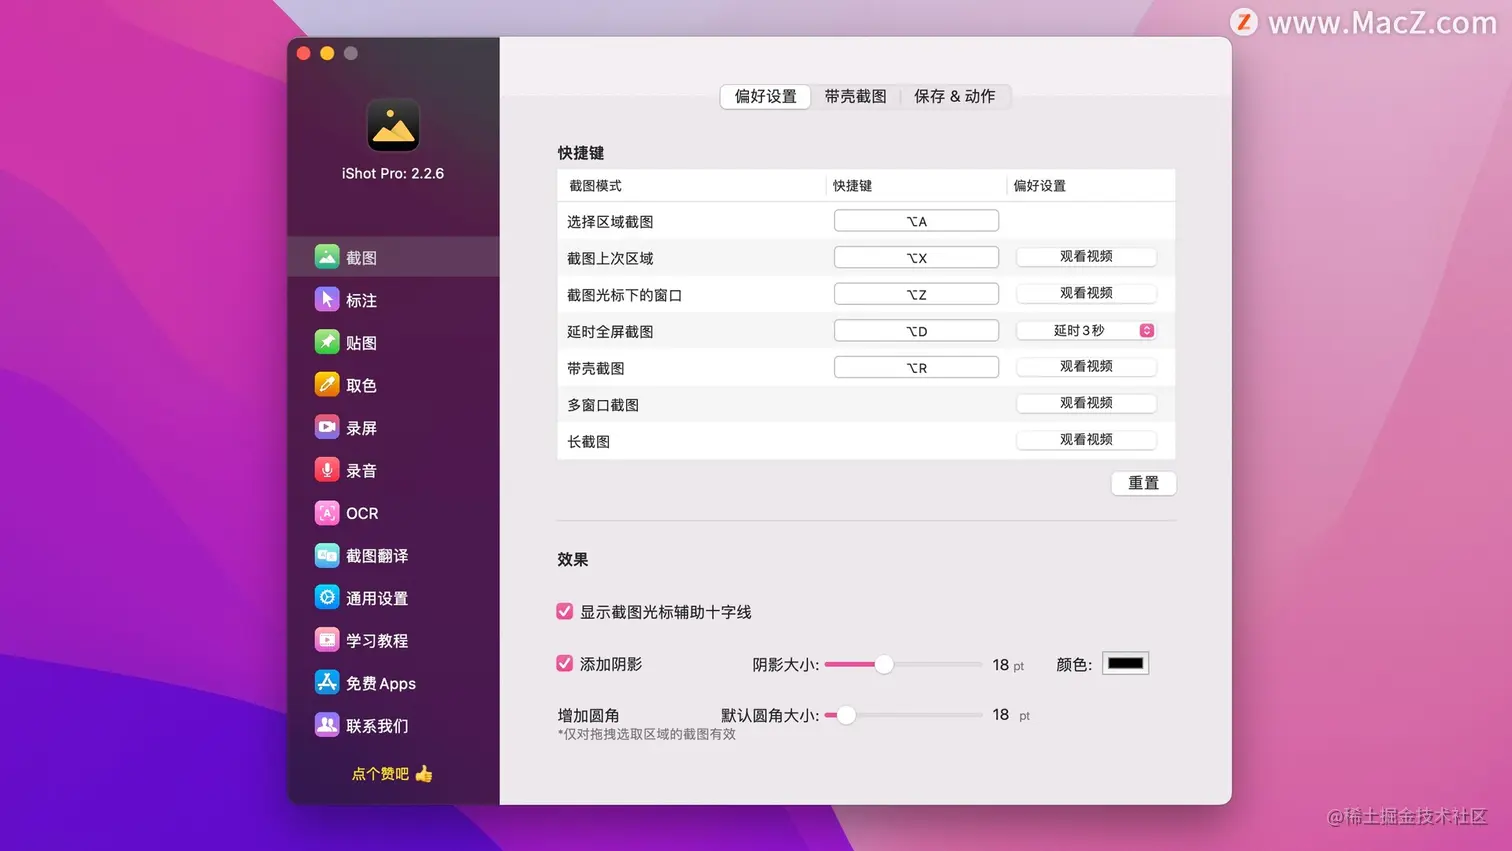
Task: Select the 免费 Apps sidebar label
Action: 381,683
